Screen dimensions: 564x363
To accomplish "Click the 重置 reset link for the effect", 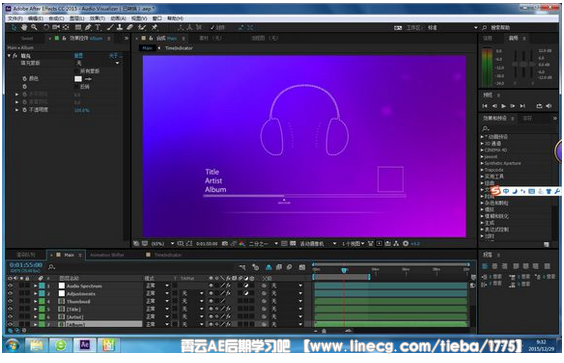I will click(78, 55).
